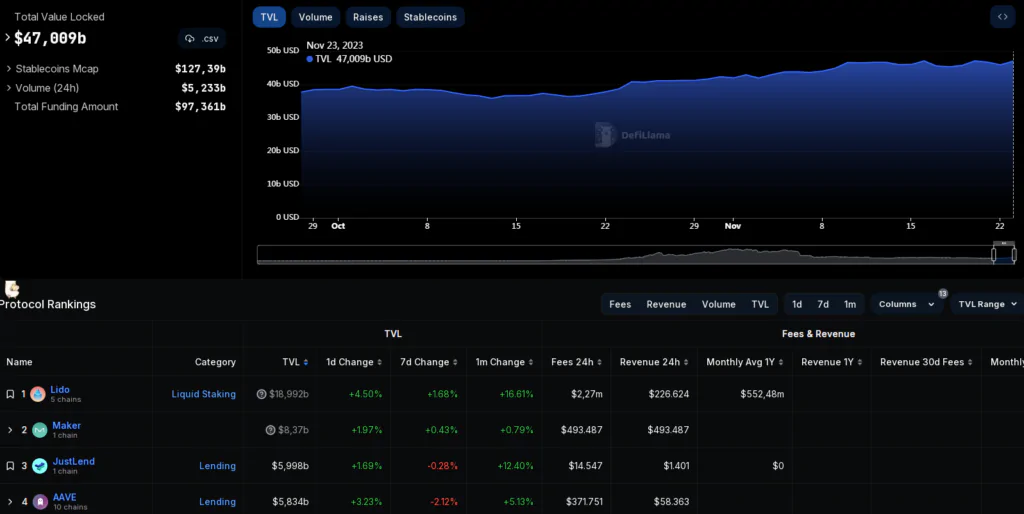Sort by 7d Change column
This screenshot has width=1024, height=514.
click(x=428, y=362)
